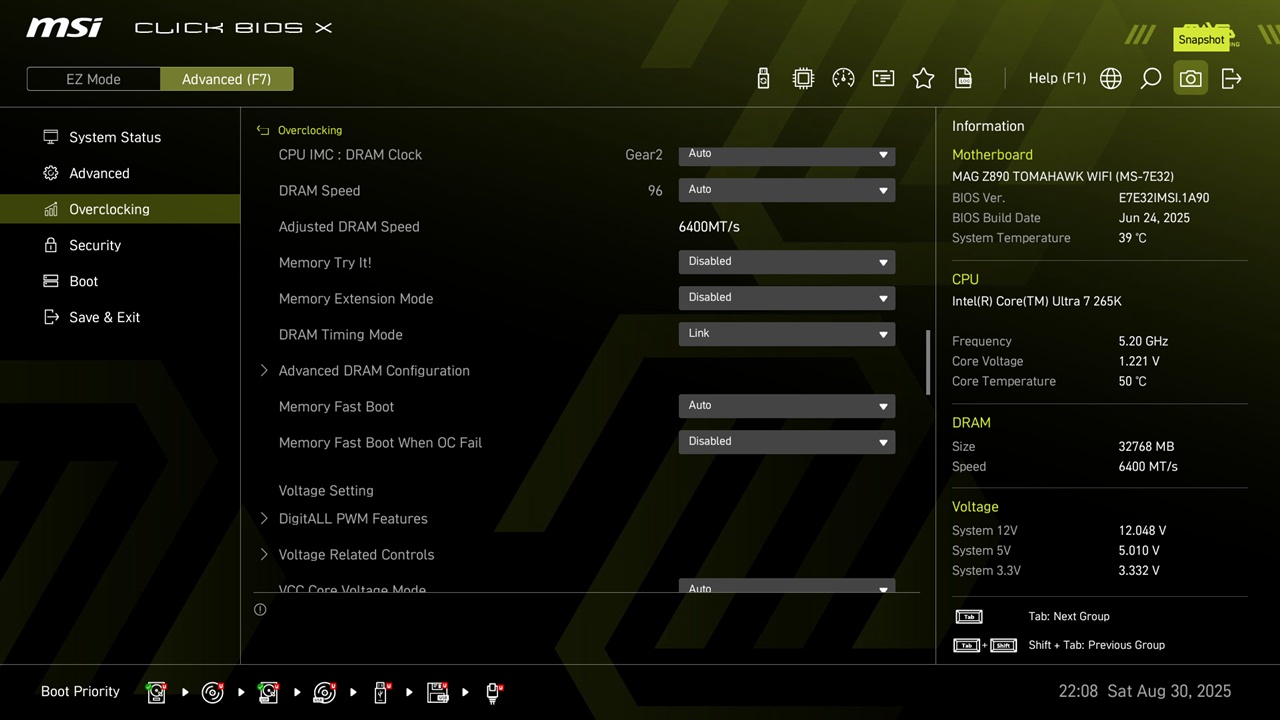Click the 'Tab: Next Group' hint text
Viewport: 1280px width, 720px height.
[x=1069, y=616]
